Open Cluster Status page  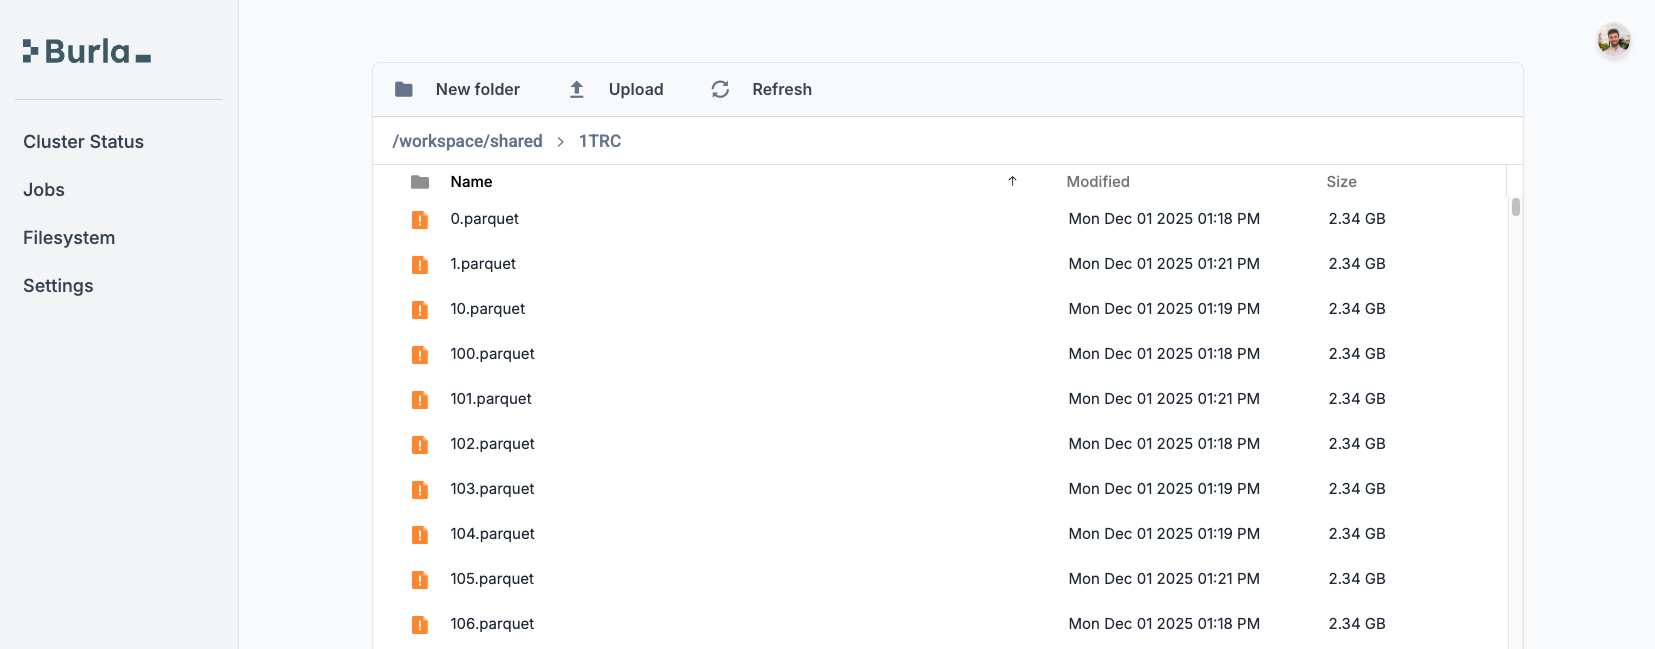click(84, 142)
